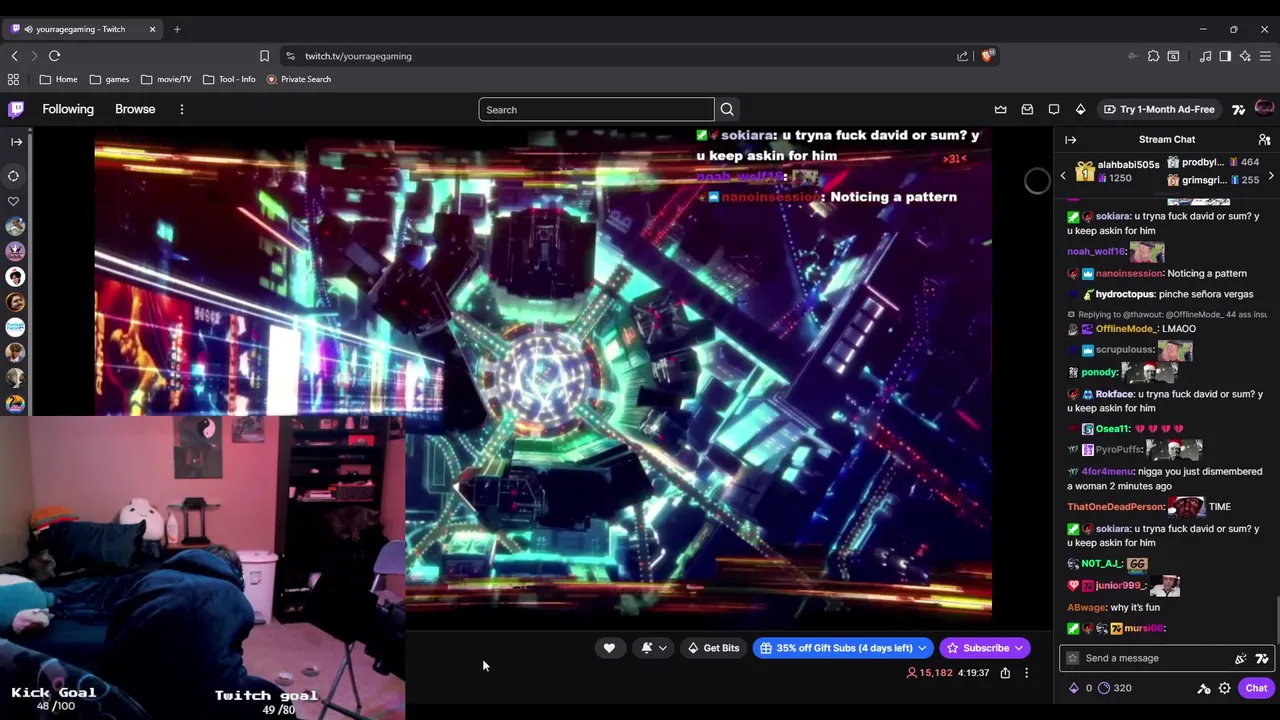The image size is (1280, 720).
Task: Click the Get Bits button under video
Action: [x=714, y=648]
